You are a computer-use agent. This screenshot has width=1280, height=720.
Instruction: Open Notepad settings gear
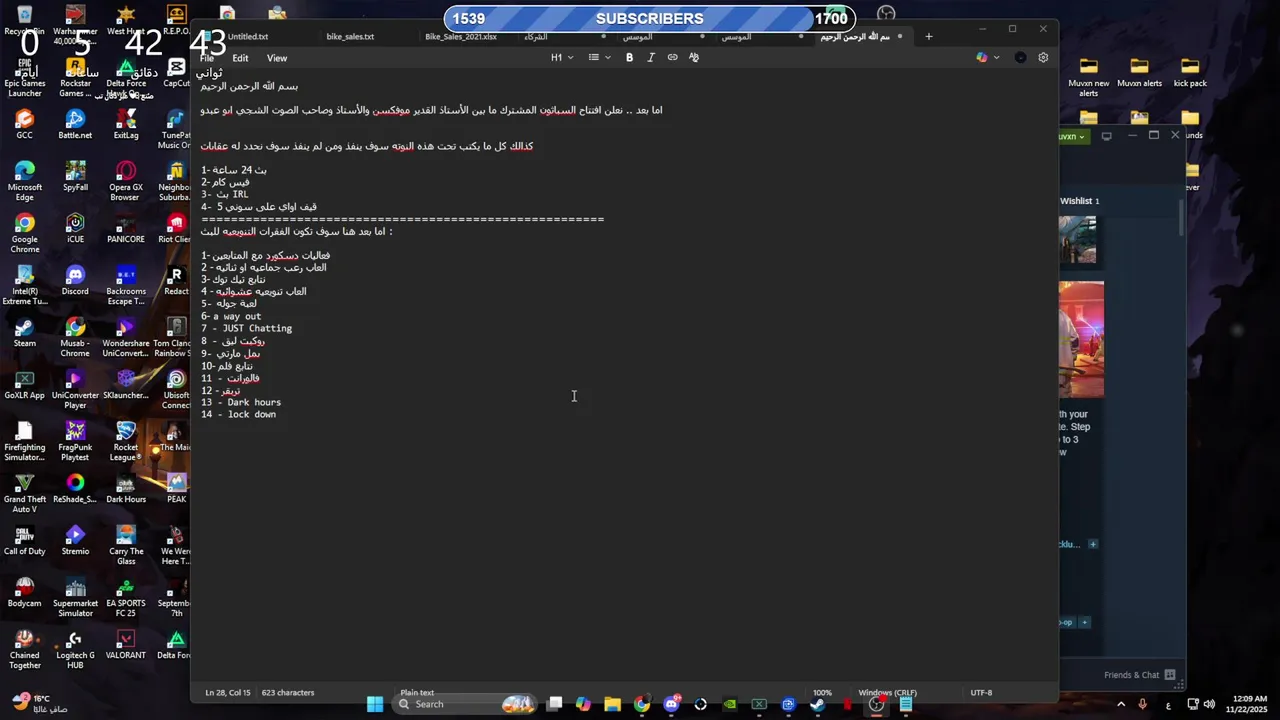click(1043, 58)
